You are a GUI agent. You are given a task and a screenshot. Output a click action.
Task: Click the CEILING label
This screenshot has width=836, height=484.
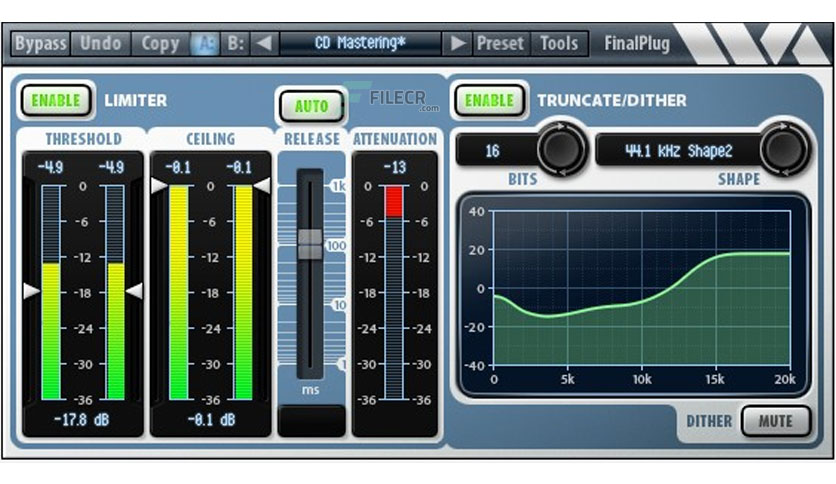coord(211,139)
